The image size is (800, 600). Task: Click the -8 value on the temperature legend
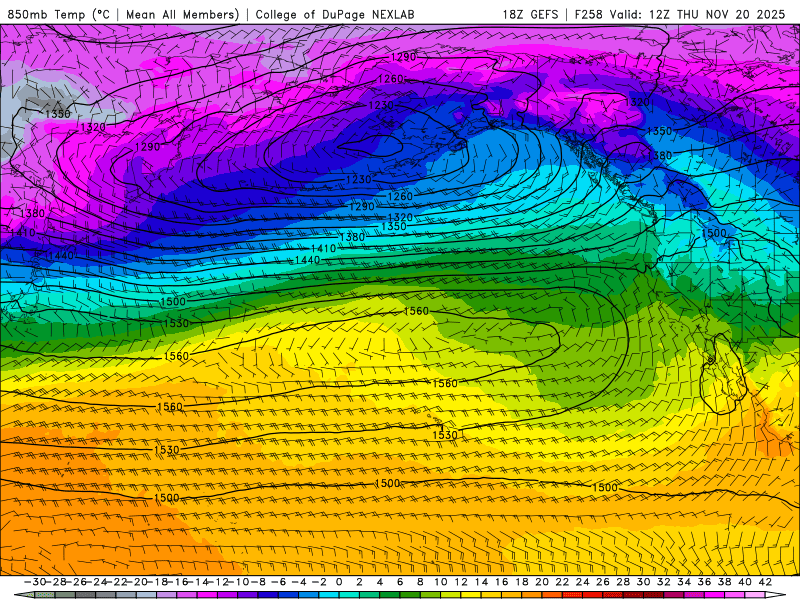pos(258,582)
